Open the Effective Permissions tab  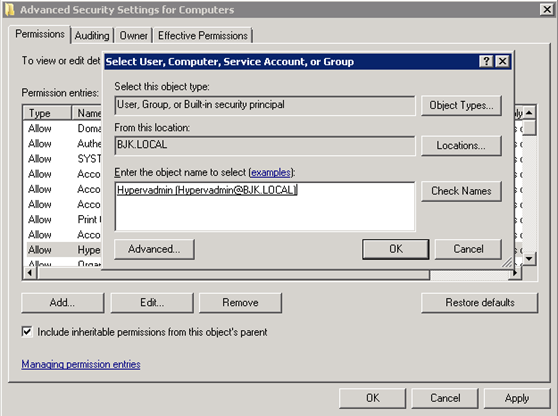click(x=203, y=36)
